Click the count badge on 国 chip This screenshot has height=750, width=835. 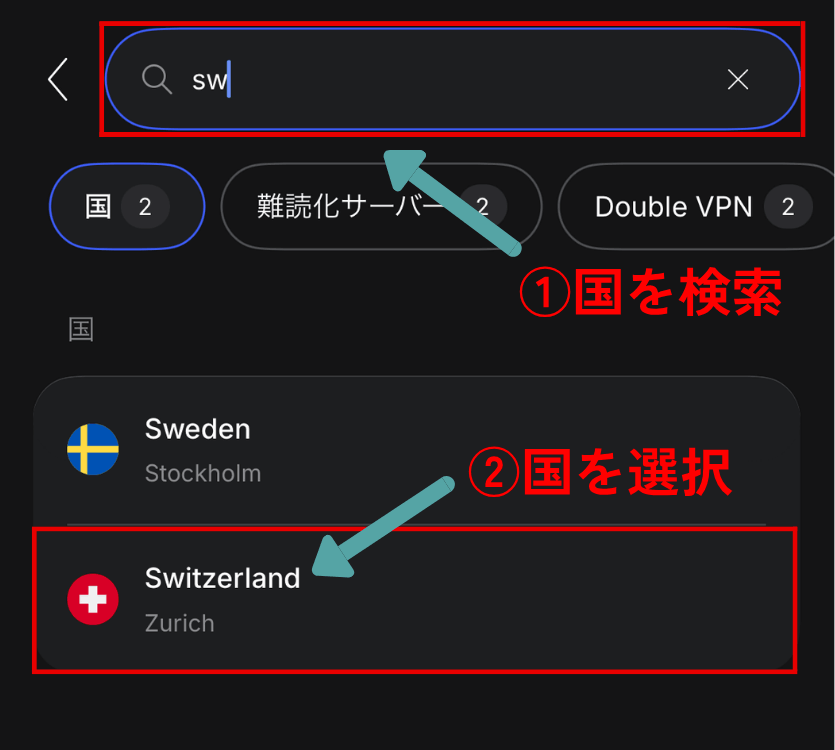[145, 207]
